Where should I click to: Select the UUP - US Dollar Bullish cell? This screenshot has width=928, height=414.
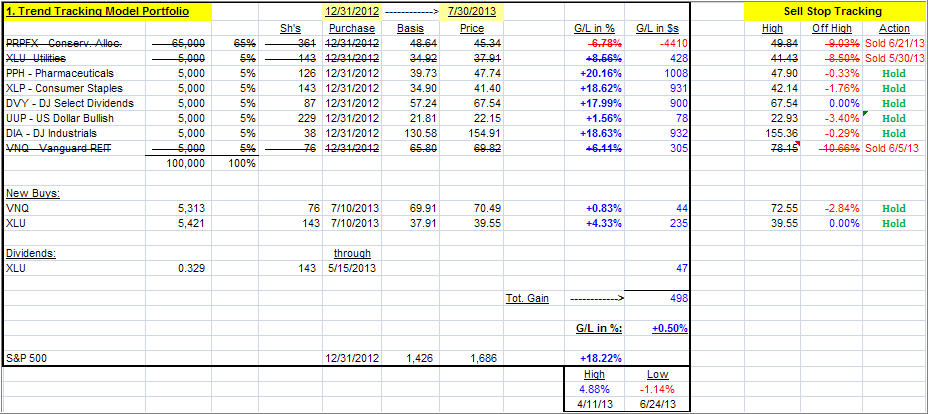click(x=75, y=118)
